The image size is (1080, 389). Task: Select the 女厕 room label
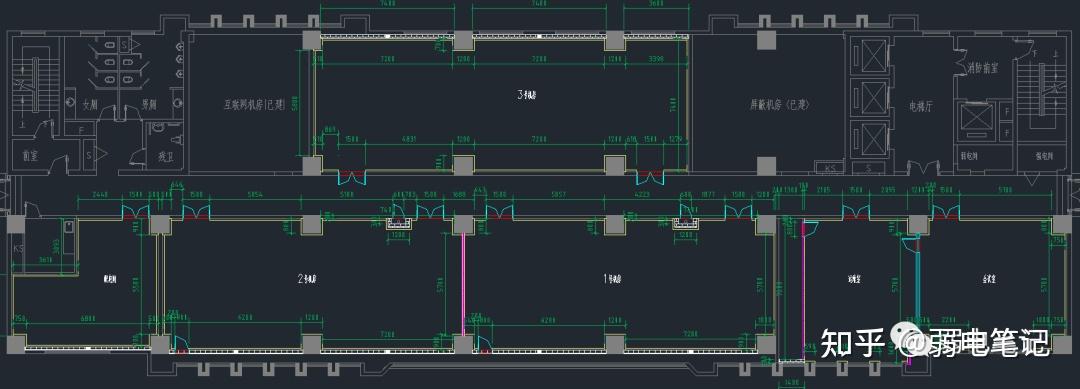coord(90,106)
